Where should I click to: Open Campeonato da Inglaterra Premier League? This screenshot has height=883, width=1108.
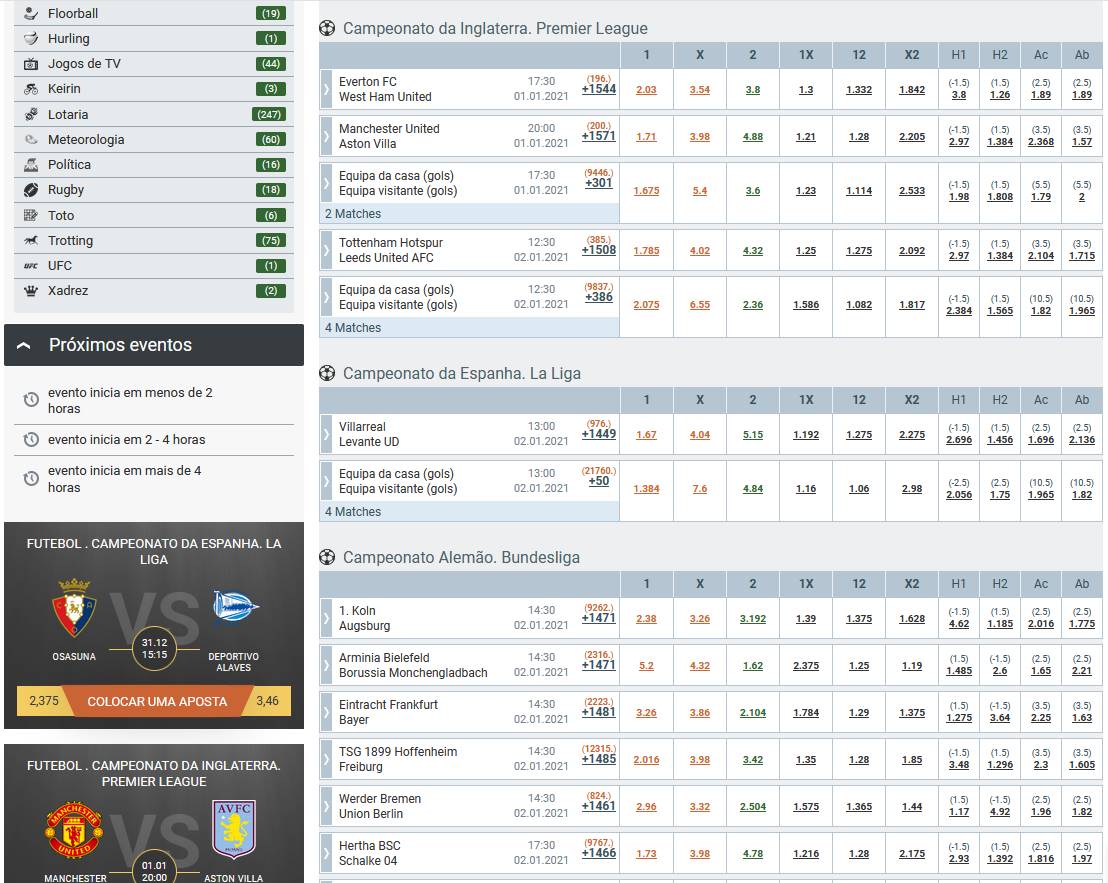(x=495, y=28)
